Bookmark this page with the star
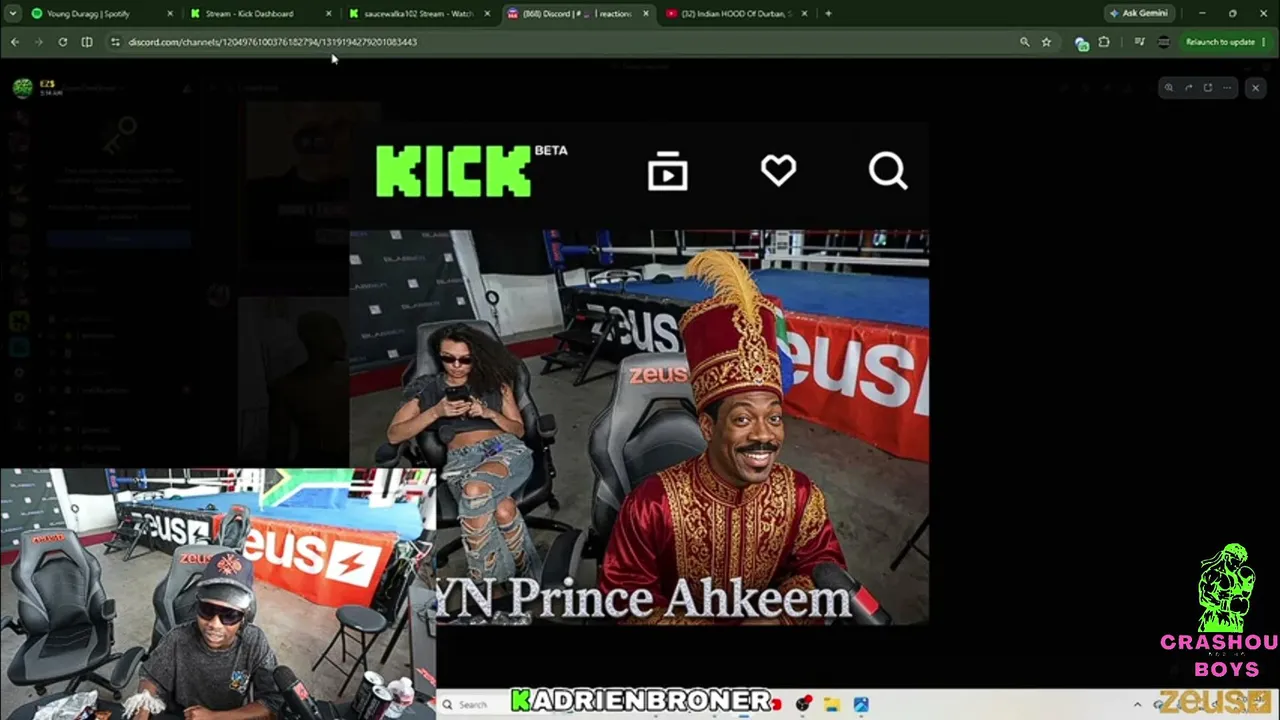 tap(1046, 42)
